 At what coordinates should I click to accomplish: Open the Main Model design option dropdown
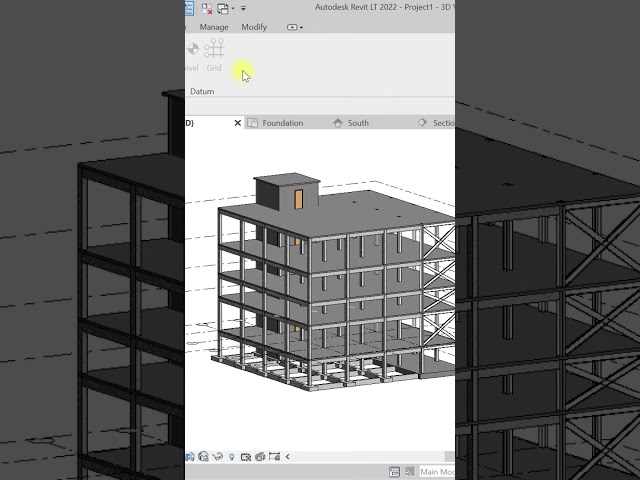pyautogui.click(x=438, y=472)
